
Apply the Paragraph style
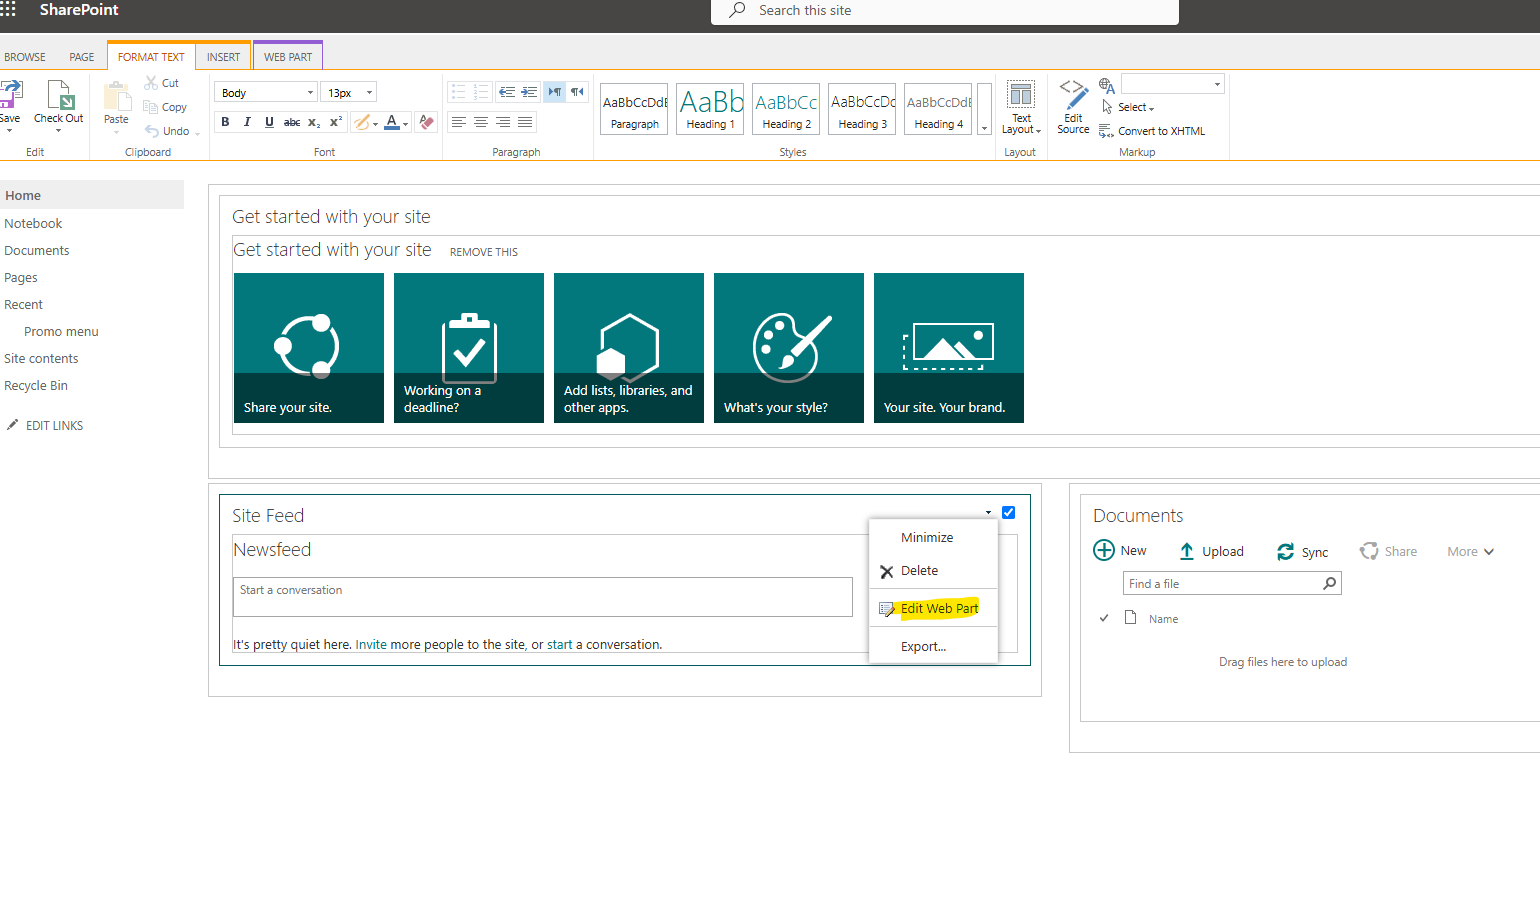pyautogui.click(x=634, y=109)
